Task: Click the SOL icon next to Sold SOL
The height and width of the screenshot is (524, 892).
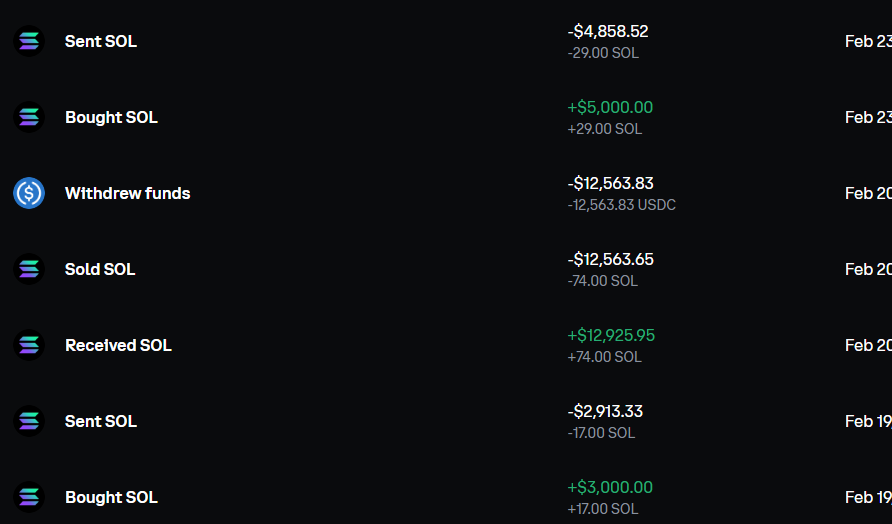Action: [x=29, y=269]
